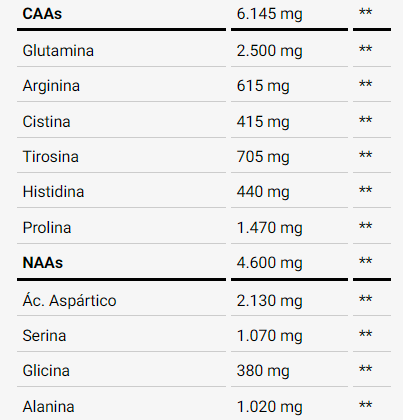Select the Arginina ingredient name

tap(51, 86)
